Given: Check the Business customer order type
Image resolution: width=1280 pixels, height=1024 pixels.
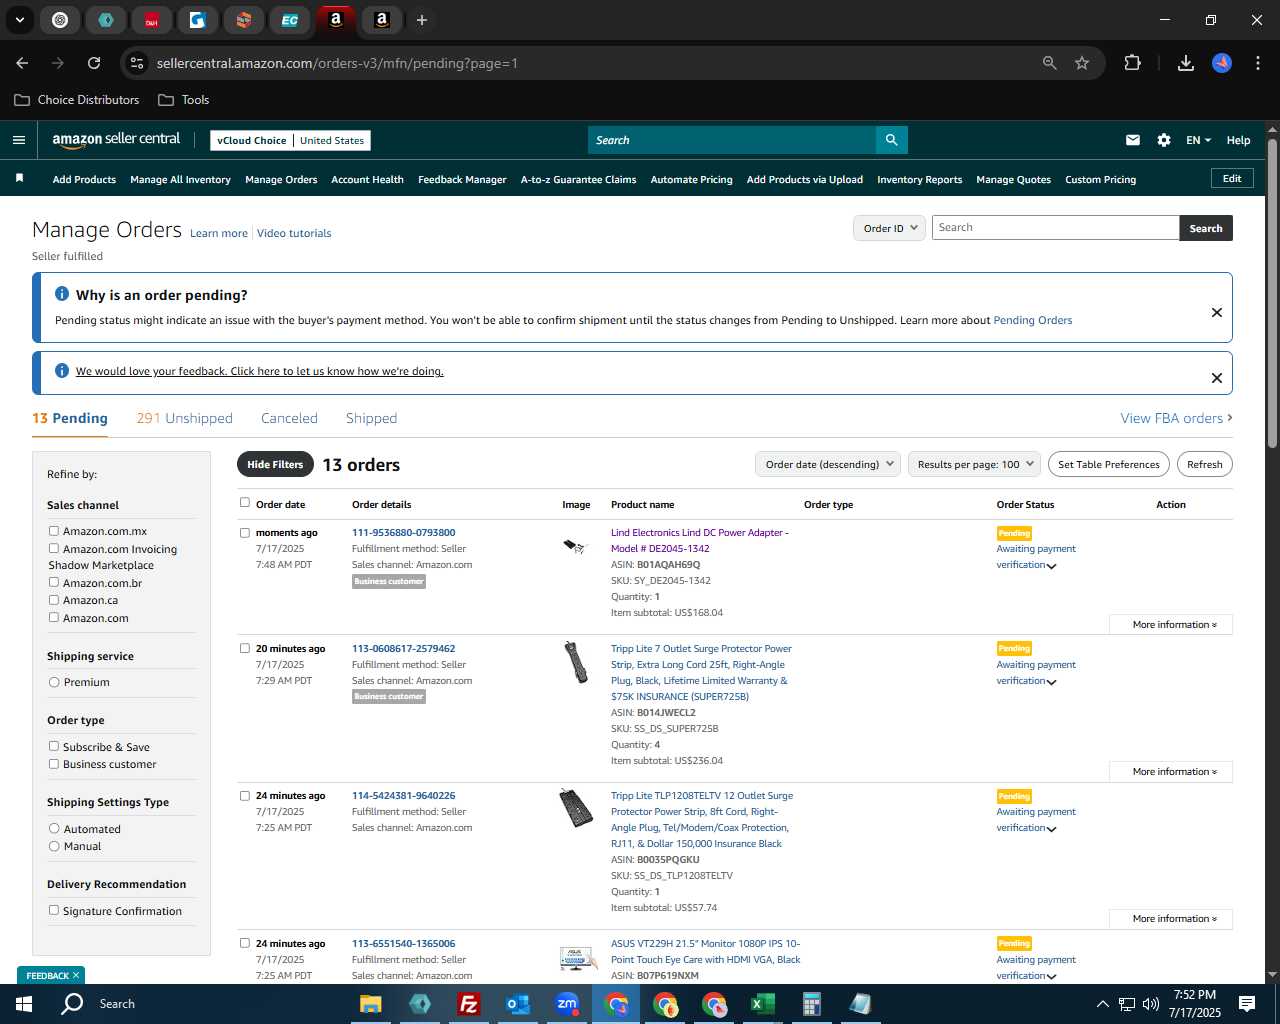Looking at the screenshot, I should point(54,764).
